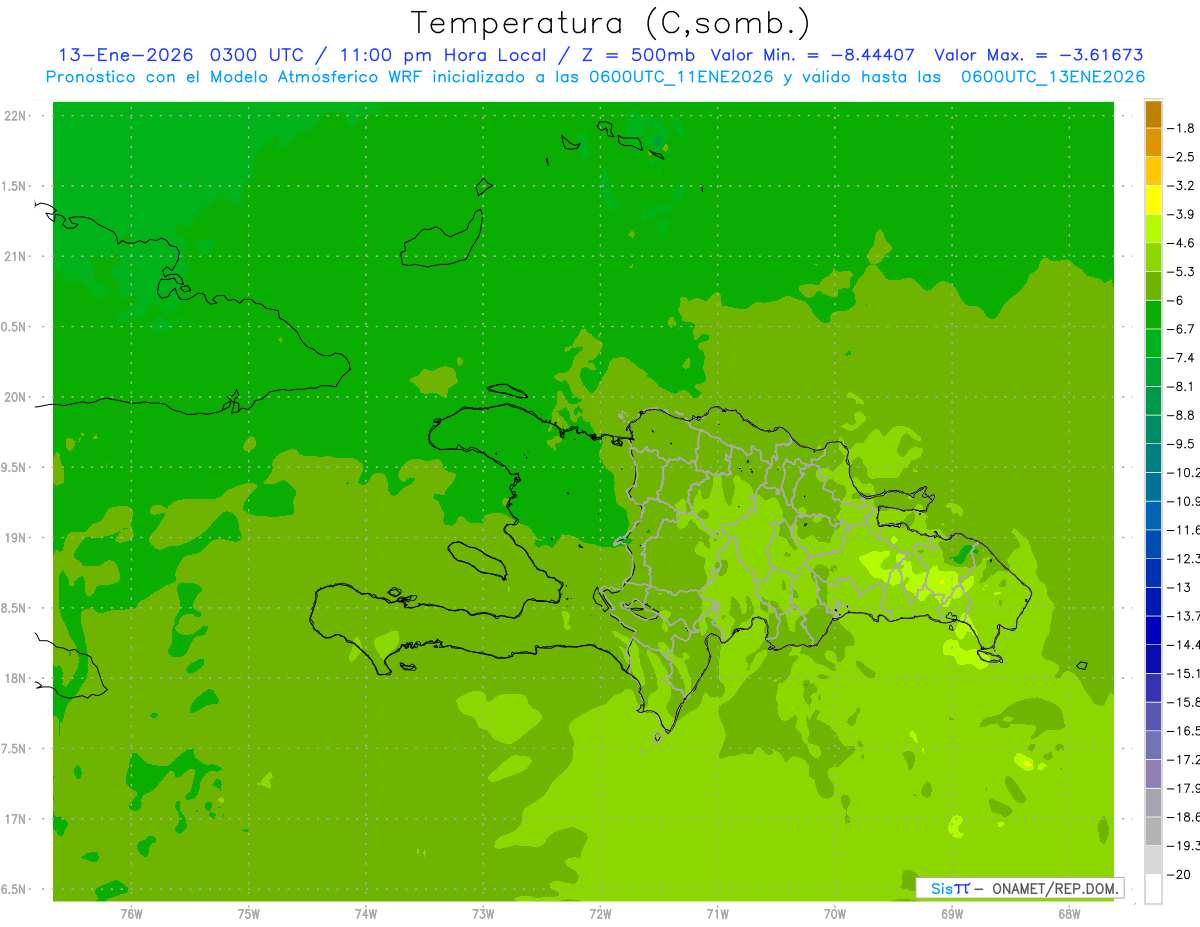Click the "70W" longitude label
This screenshot has height=927, width=1200.
coord(835,914)
